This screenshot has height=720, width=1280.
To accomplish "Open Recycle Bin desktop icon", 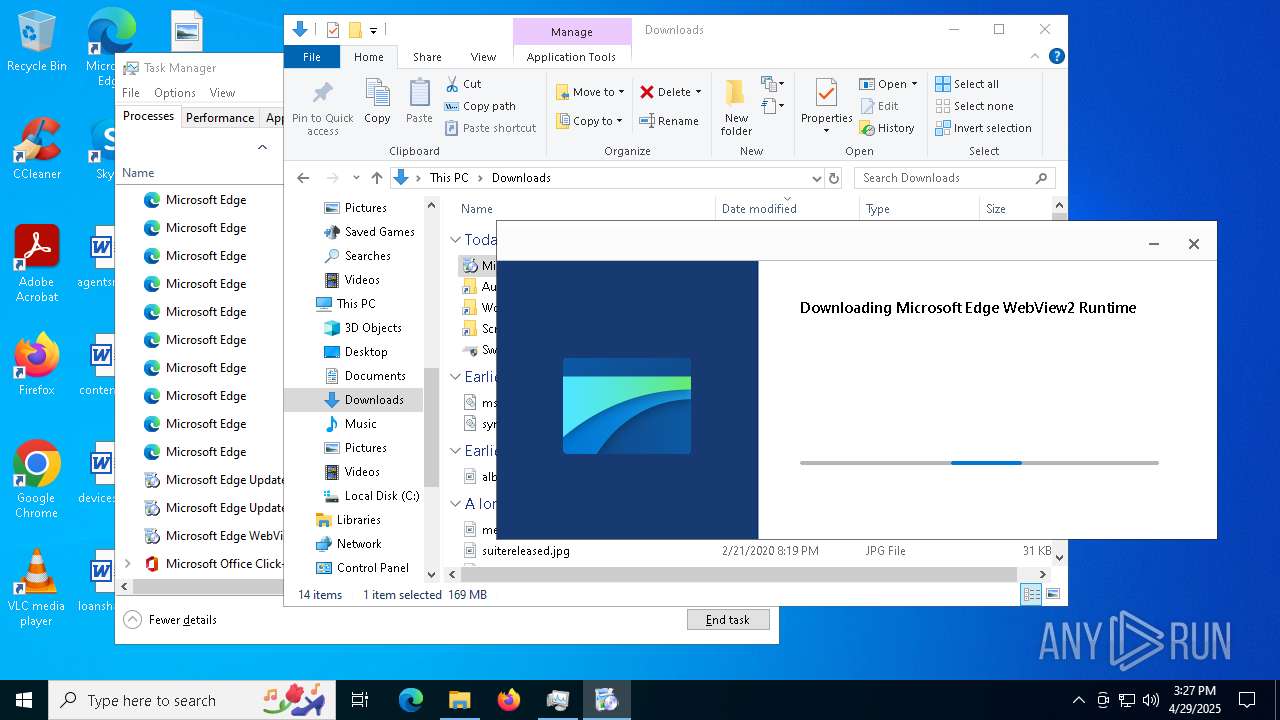I will [x=36, y=42].
